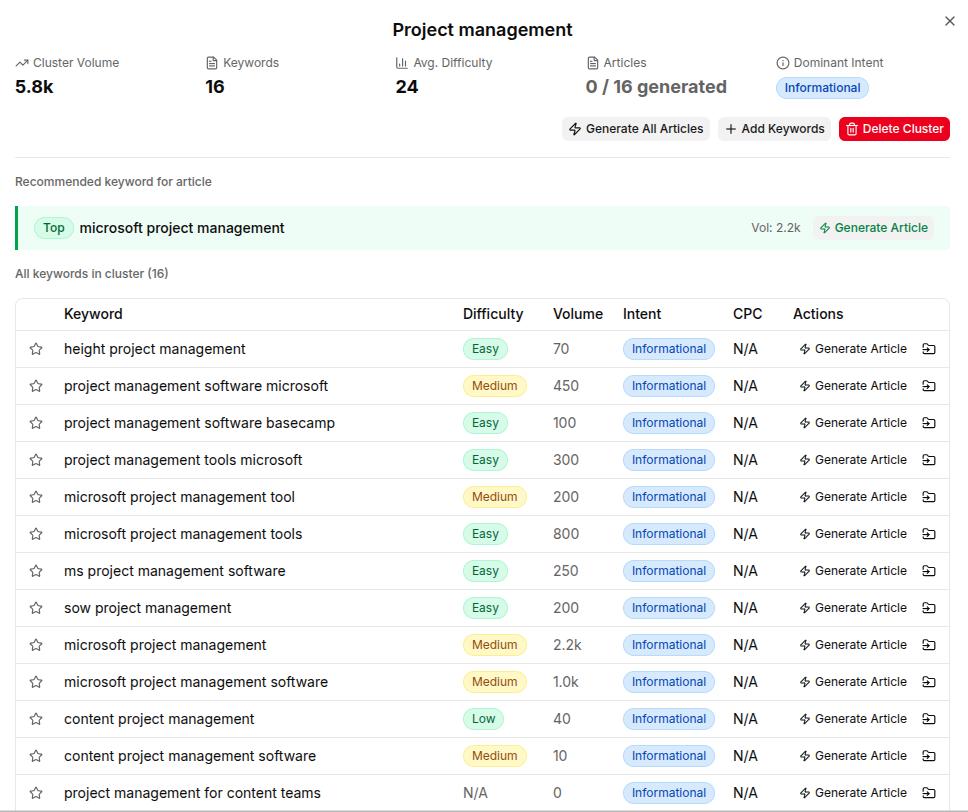Click move icon in 'microsoft project management' table row
This screenshot has width=968, height=812.
point(928,645)
